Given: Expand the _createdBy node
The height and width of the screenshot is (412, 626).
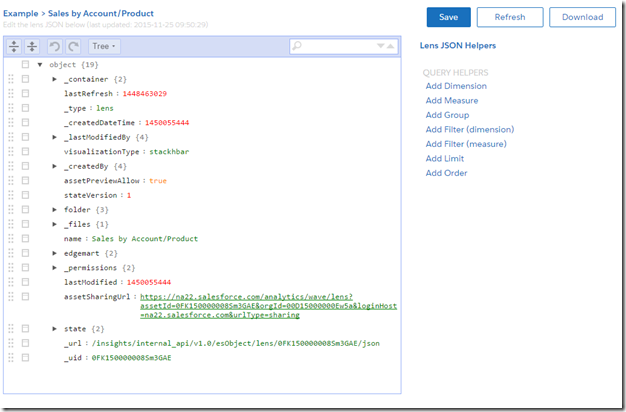Looking at the screenshot, I should click(54, 166).
